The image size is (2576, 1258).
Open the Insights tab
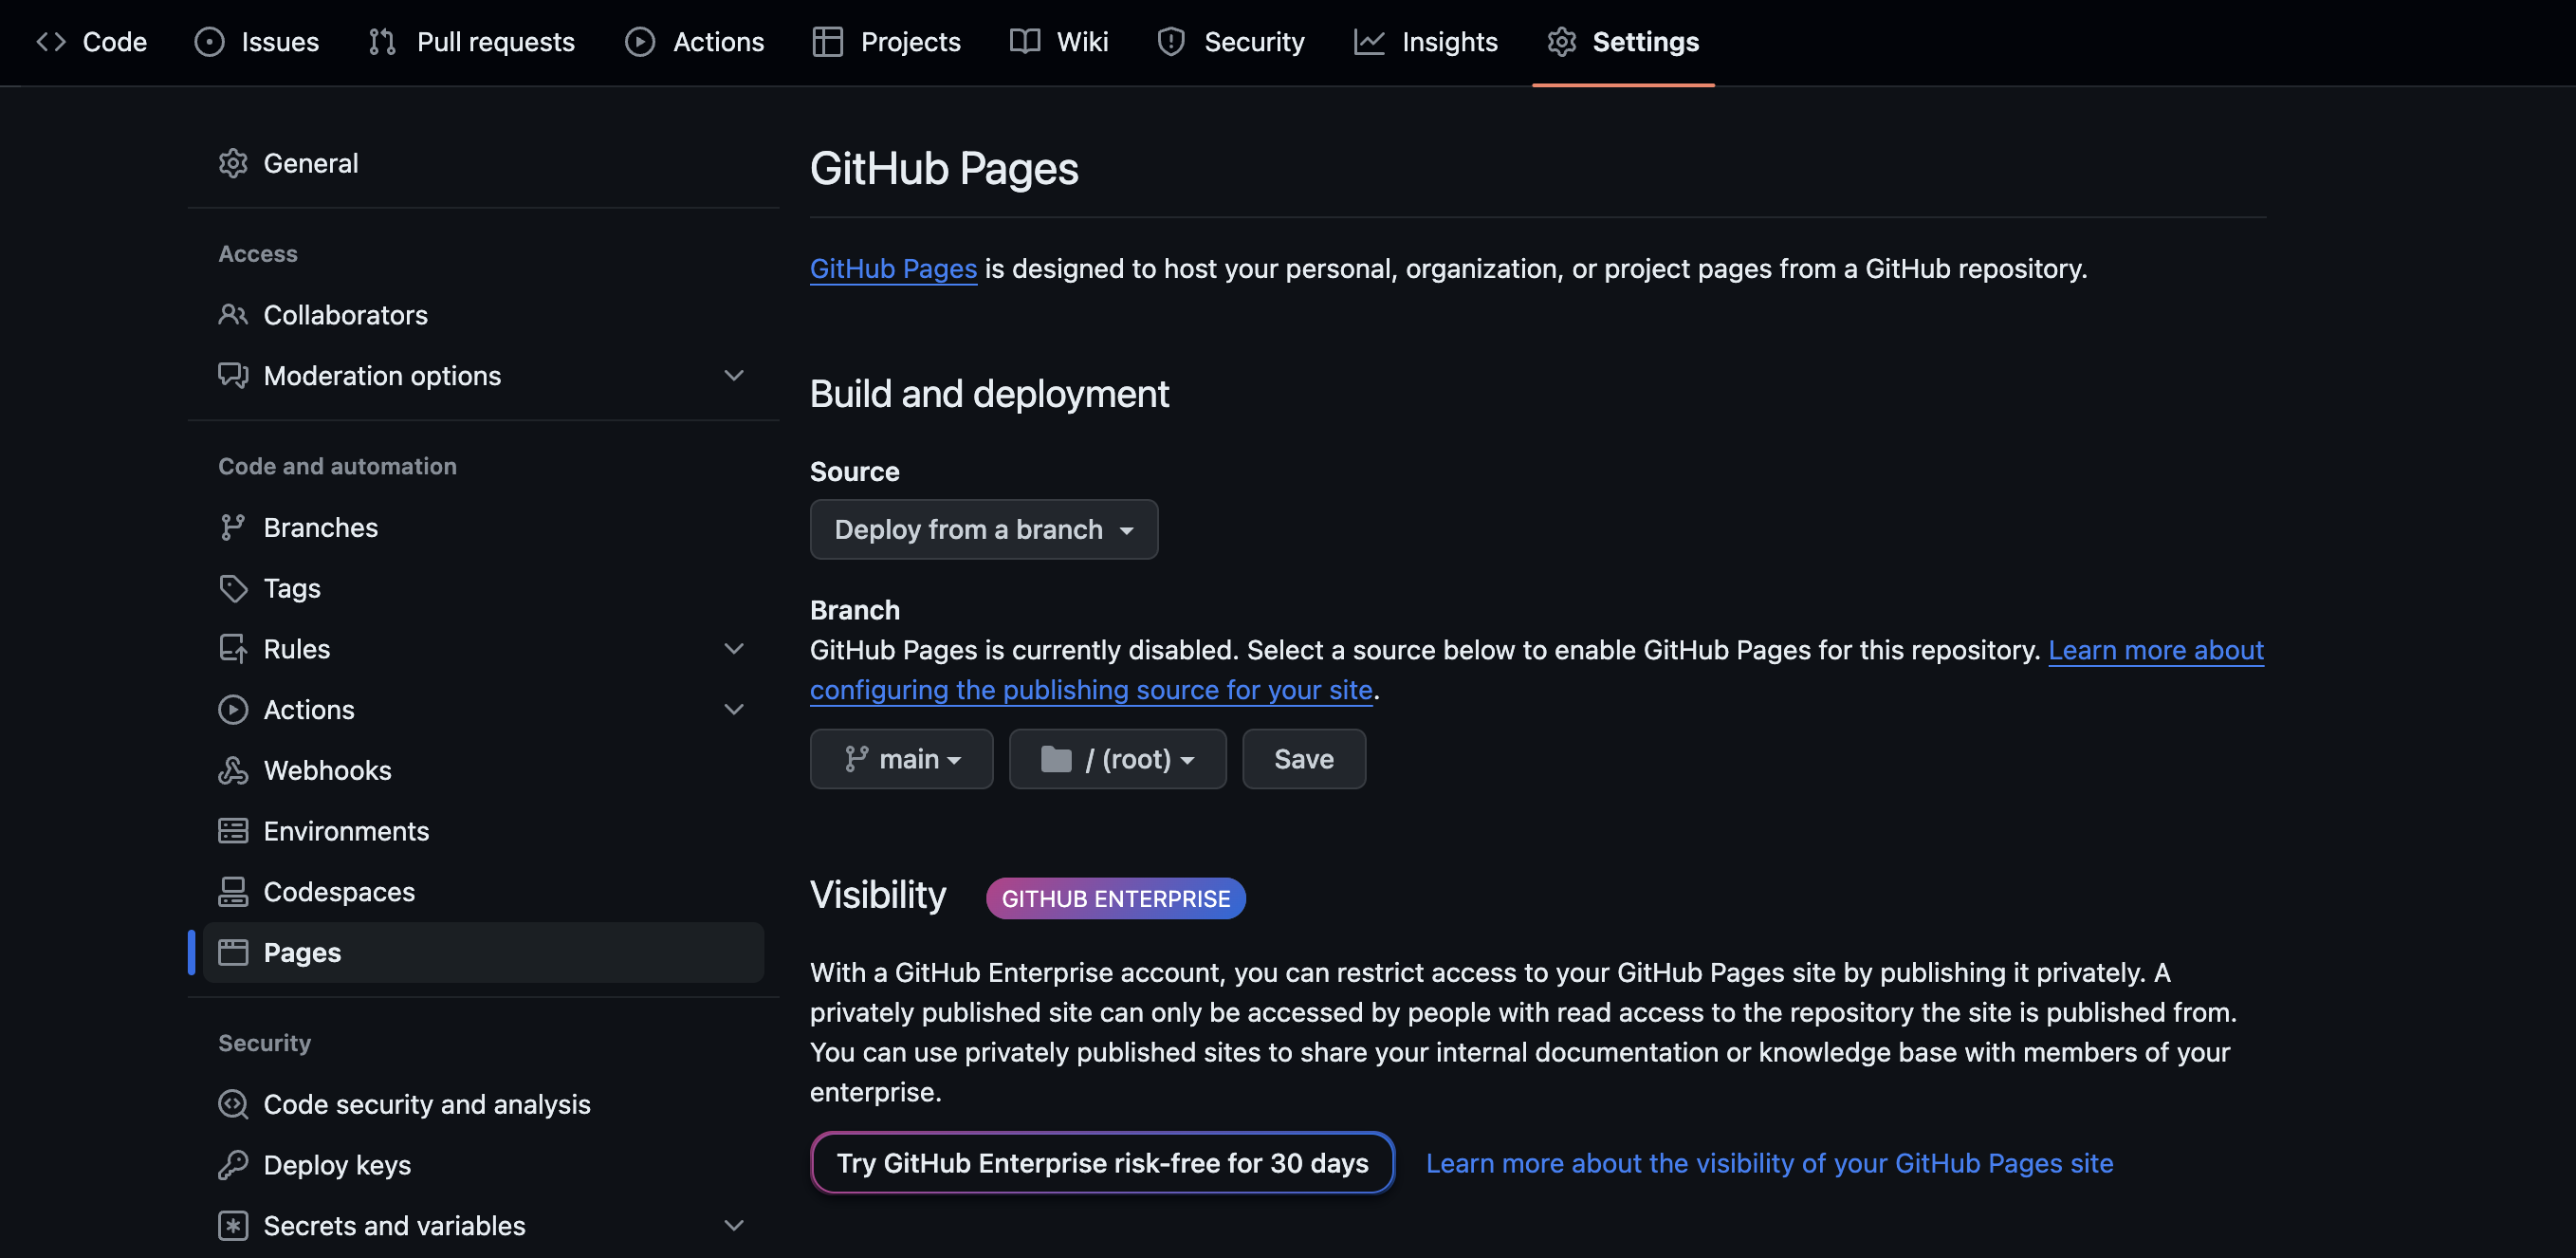pos(1426,42)
